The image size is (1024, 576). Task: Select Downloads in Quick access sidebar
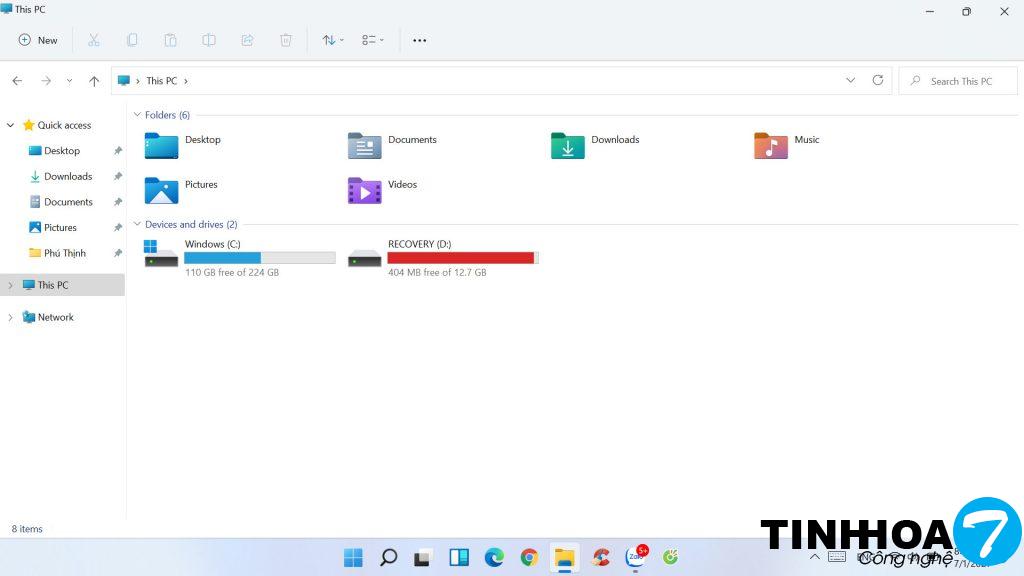tap(67, 176)
